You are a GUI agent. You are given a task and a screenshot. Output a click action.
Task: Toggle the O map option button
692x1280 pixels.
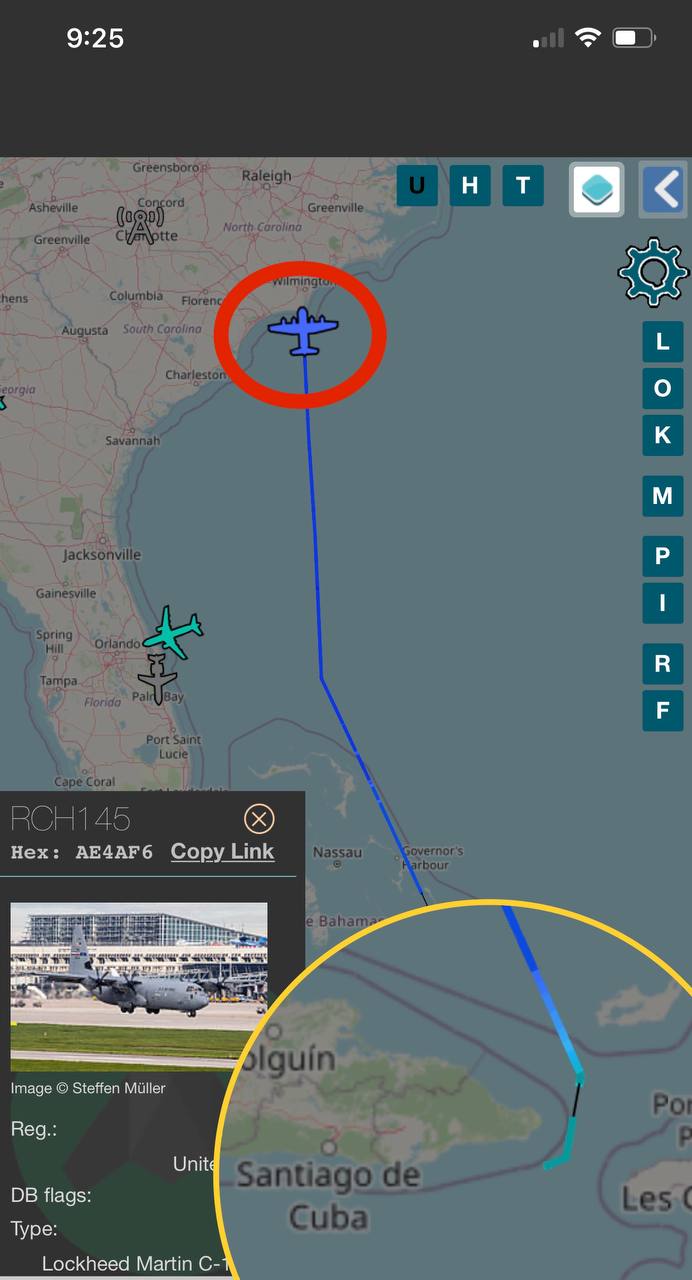(x=662, y=389)
